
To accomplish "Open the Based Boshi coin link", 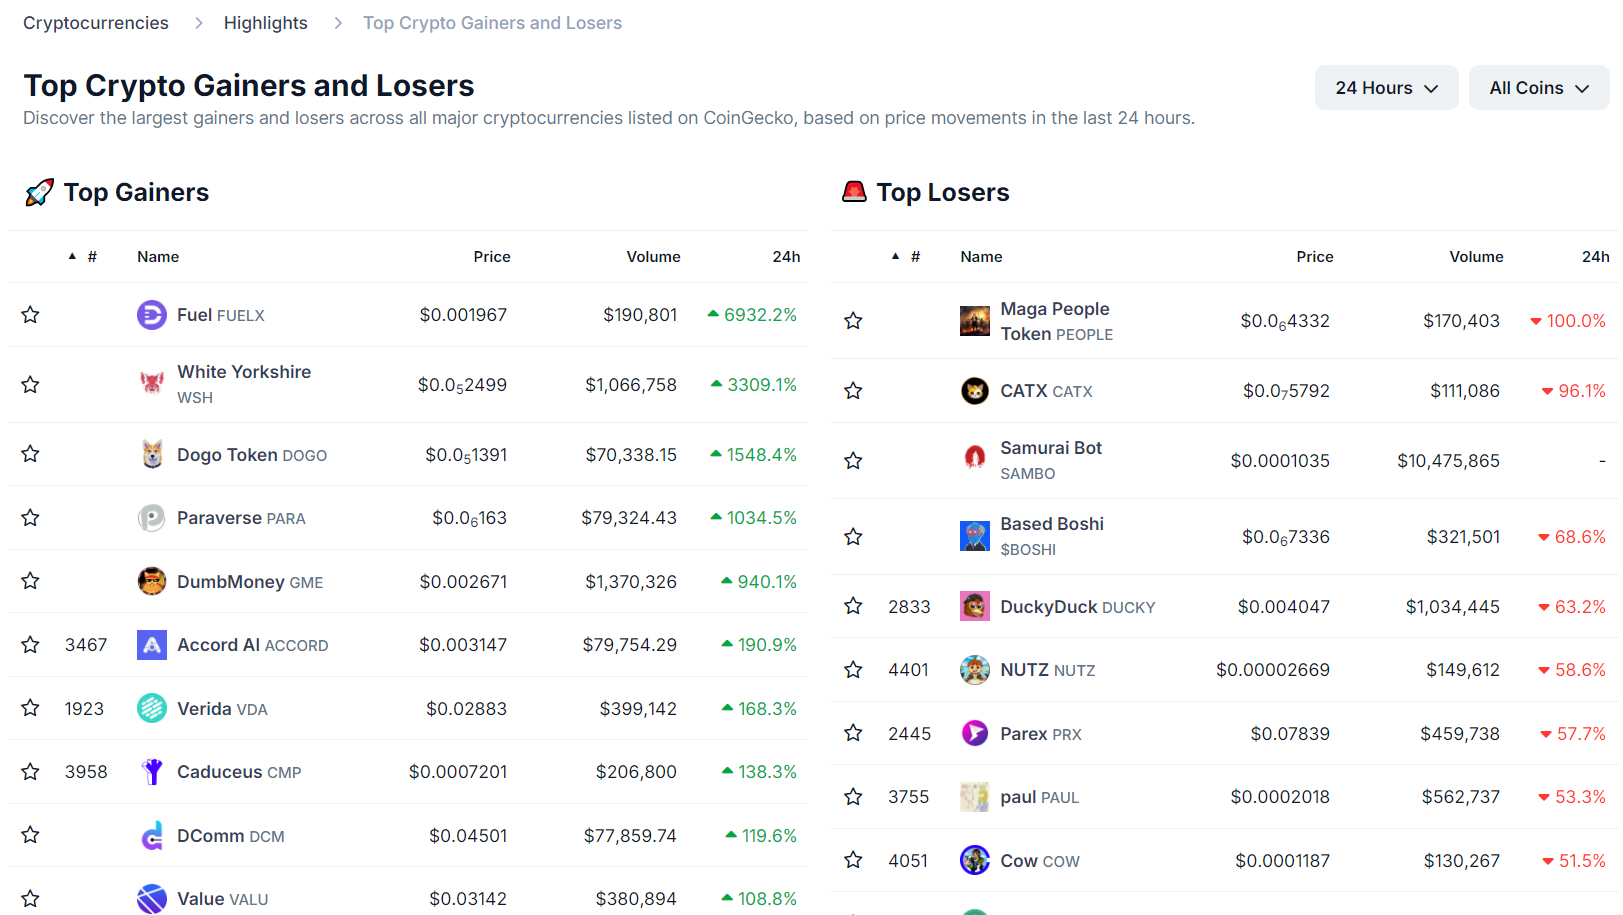I will [x=1052, y=536].
